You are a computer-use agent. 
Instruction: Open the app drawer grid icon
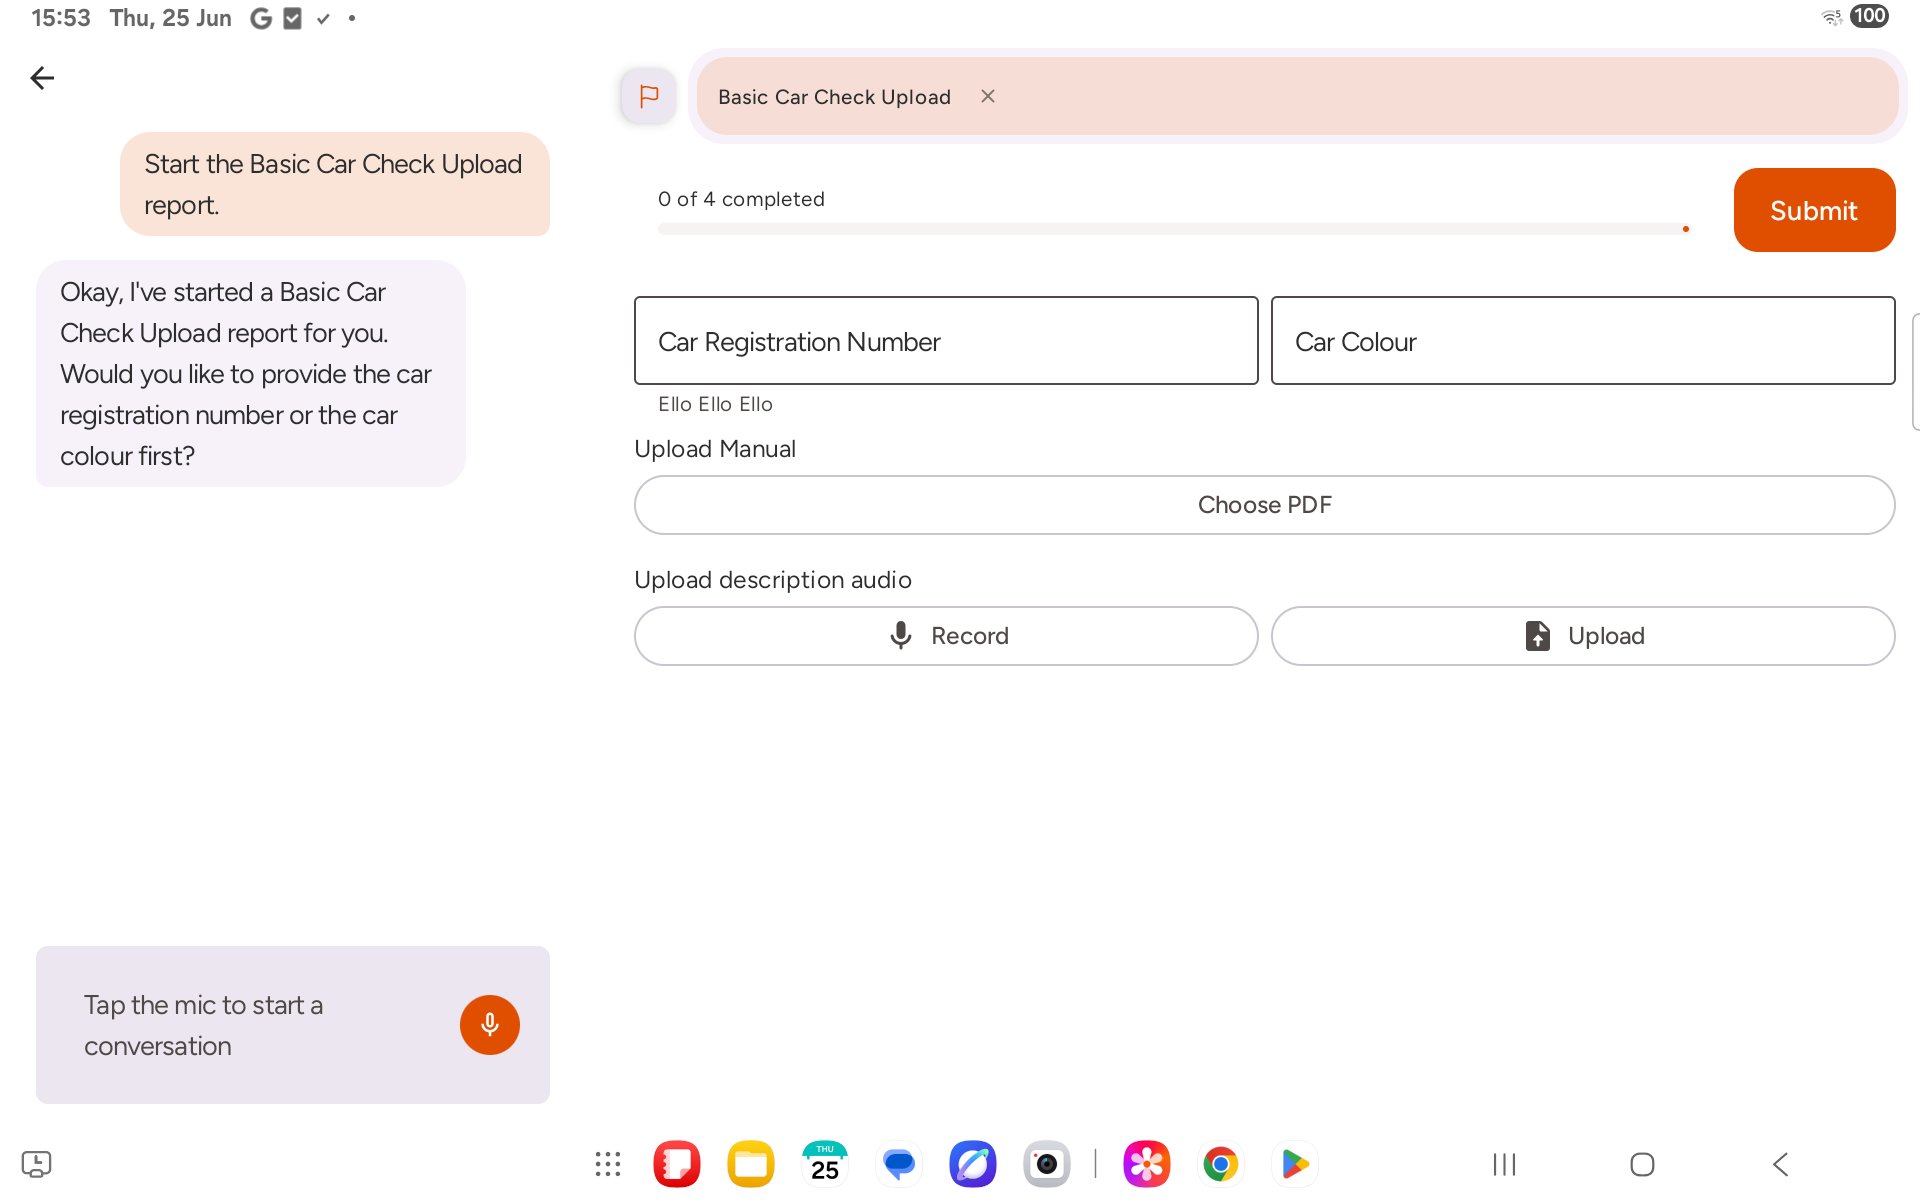click(x=608, y=1164)
